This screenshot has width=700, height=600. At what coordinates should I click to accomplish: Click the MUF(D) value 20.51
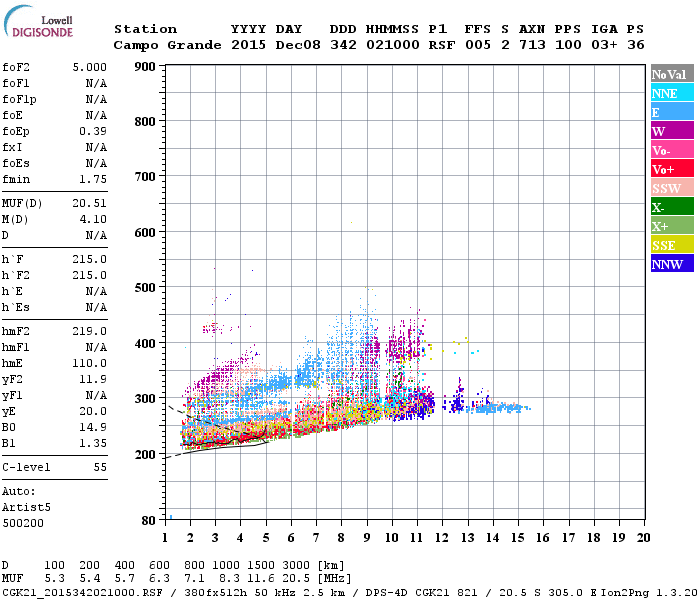pyautogui.click(x=90, y=204)
